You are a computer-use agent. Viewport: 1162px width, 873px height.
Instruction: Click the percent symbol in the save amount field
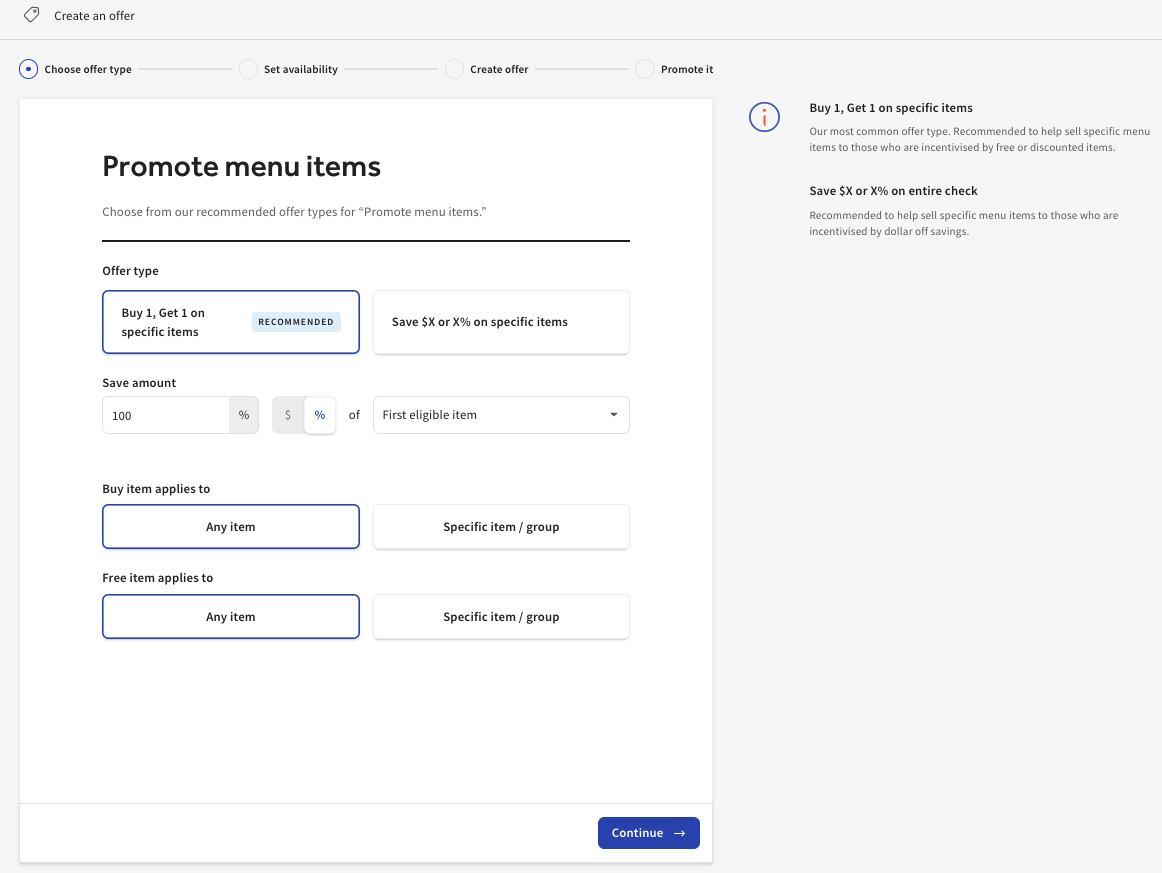coord(244,414)
